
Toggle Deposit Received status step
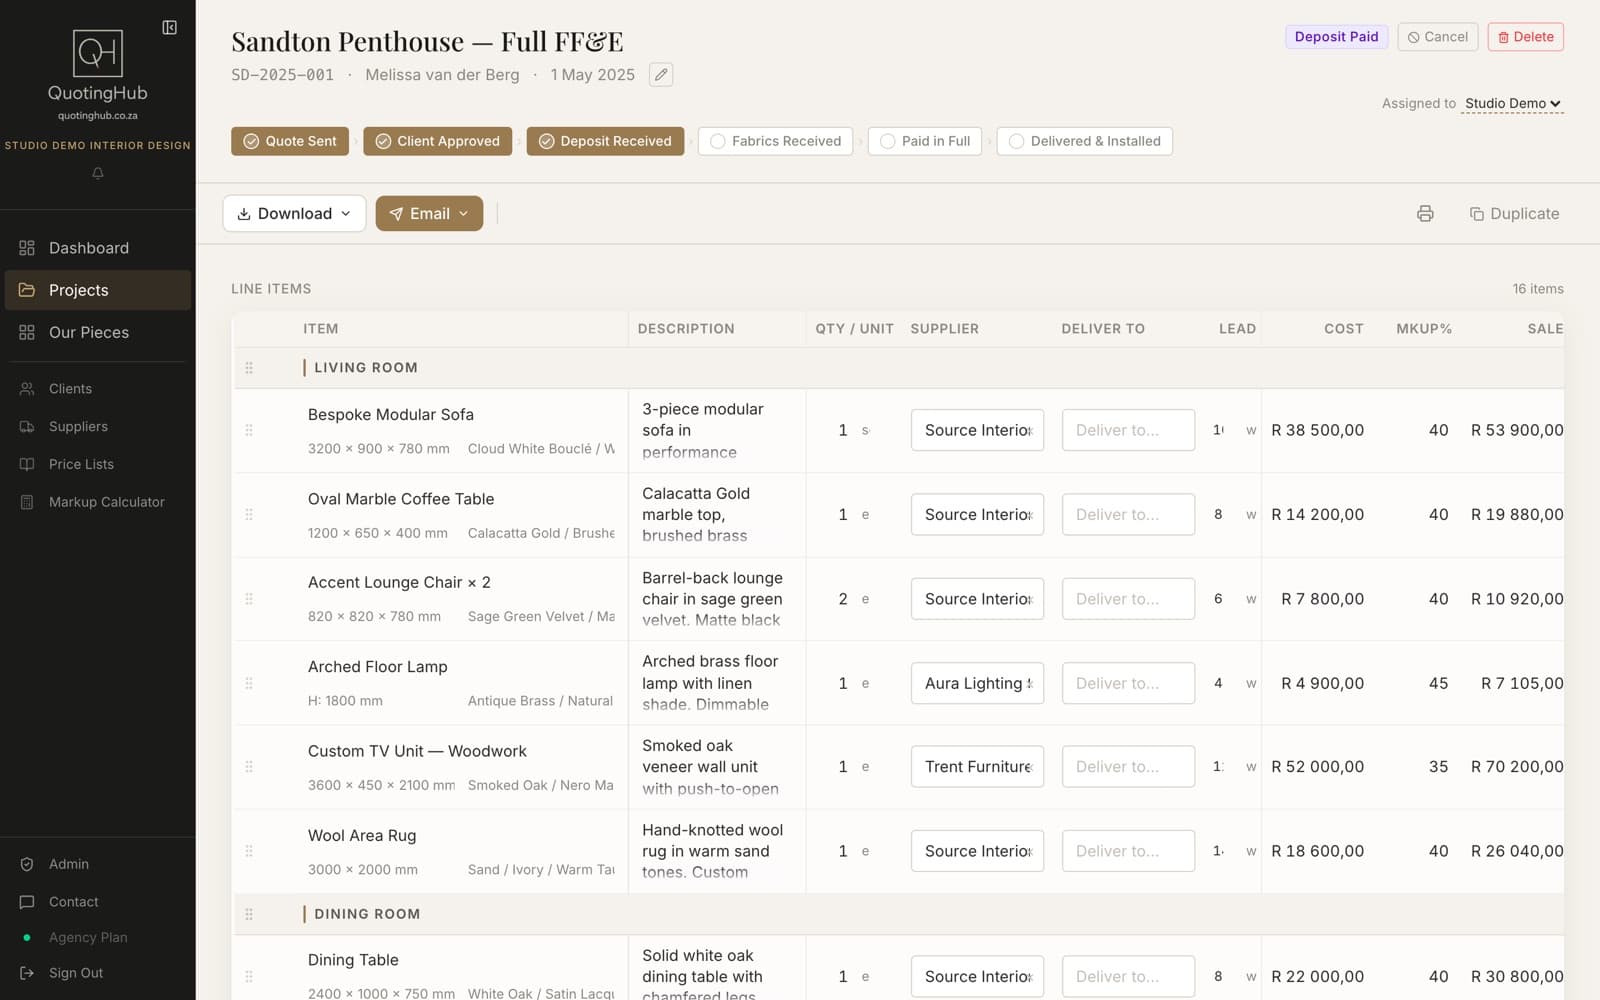[x=605, y=141]
